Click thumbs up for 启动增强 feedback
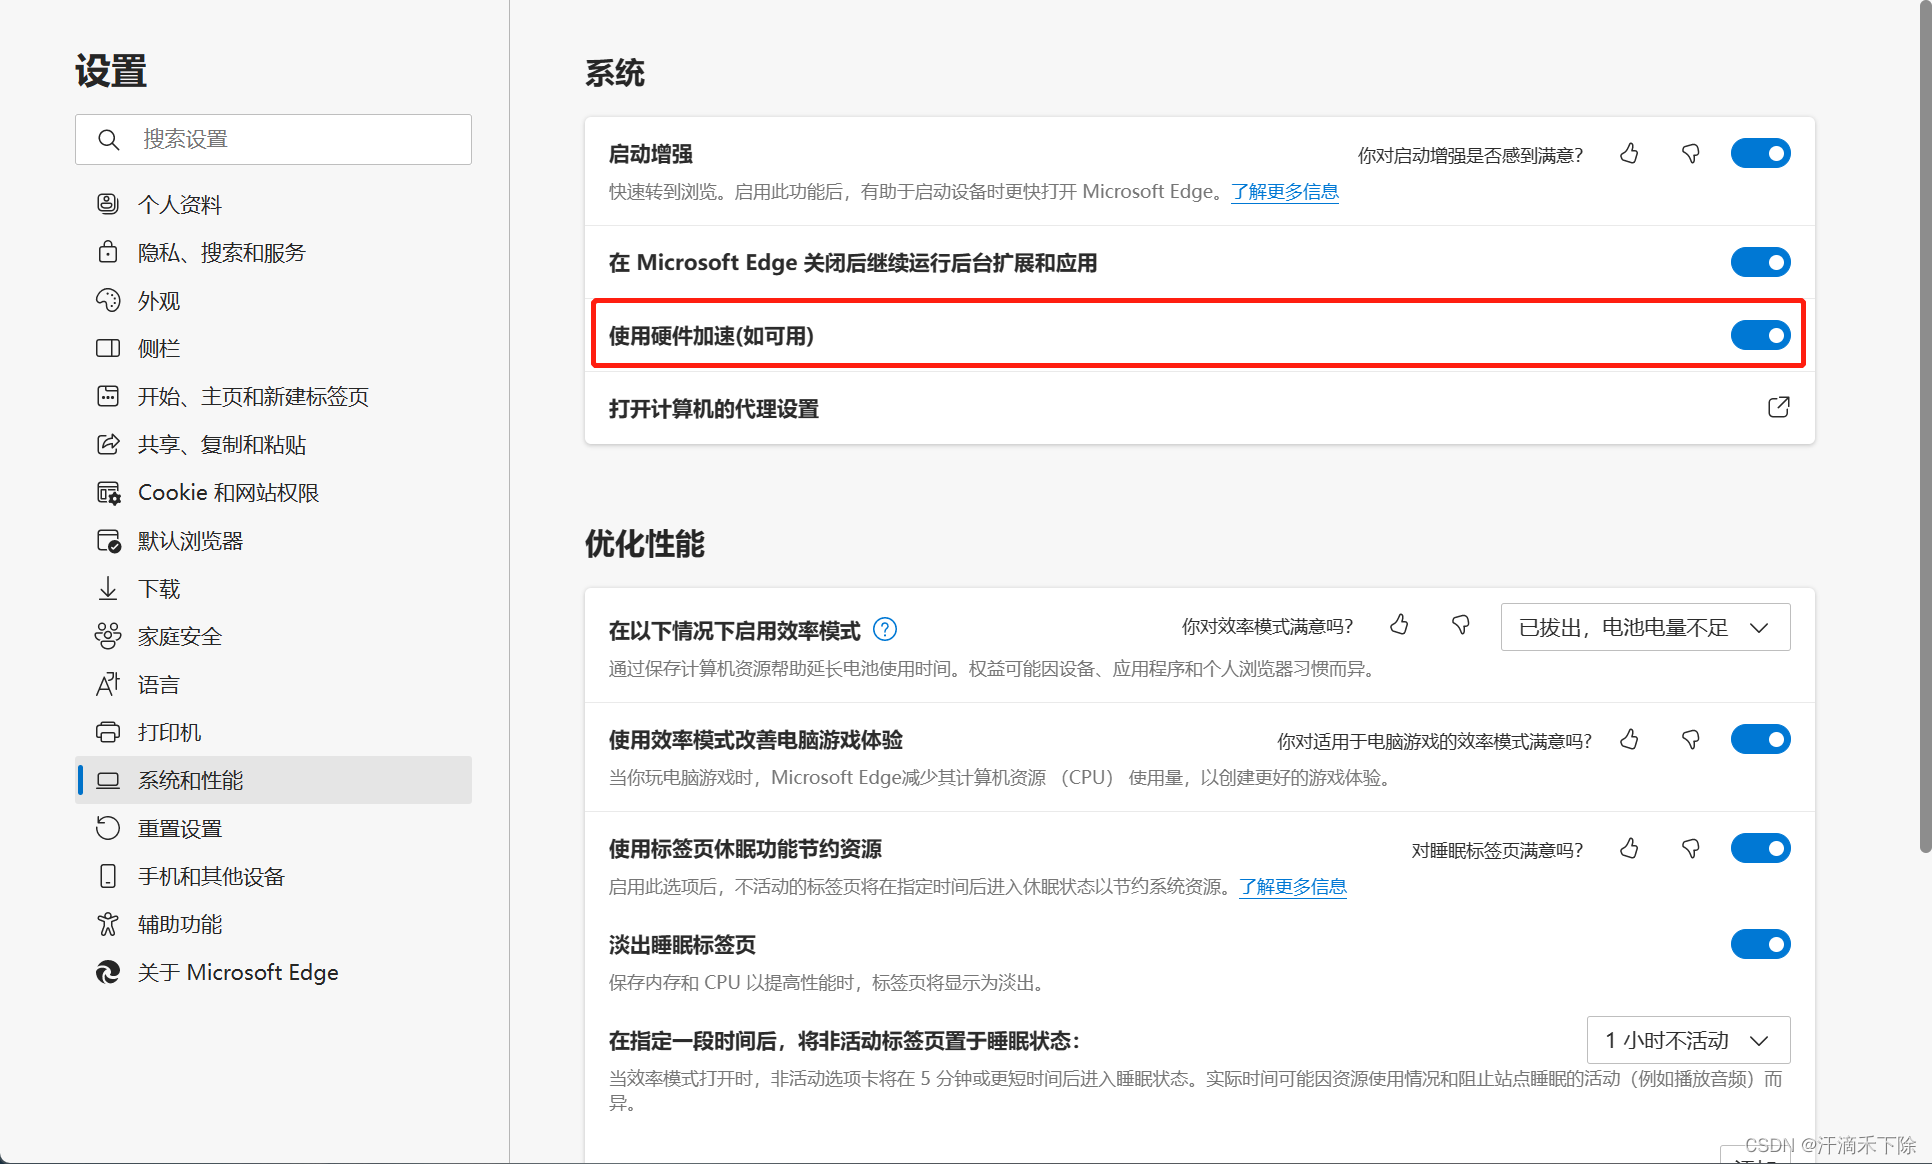This screenshot has width=1932, height=1164. pyautogui.click(x=1629, y=154)
